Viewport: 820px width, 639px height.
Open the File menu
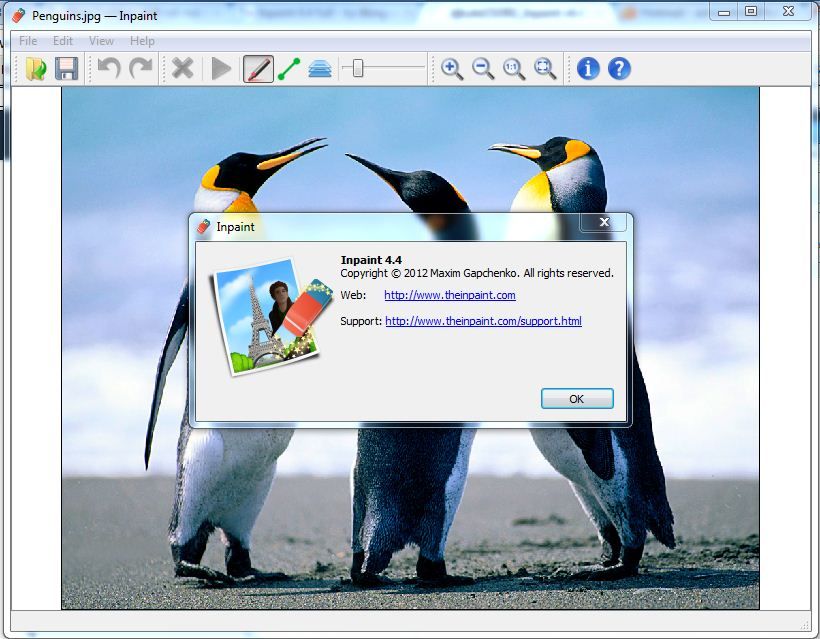[x=27, y=41]
